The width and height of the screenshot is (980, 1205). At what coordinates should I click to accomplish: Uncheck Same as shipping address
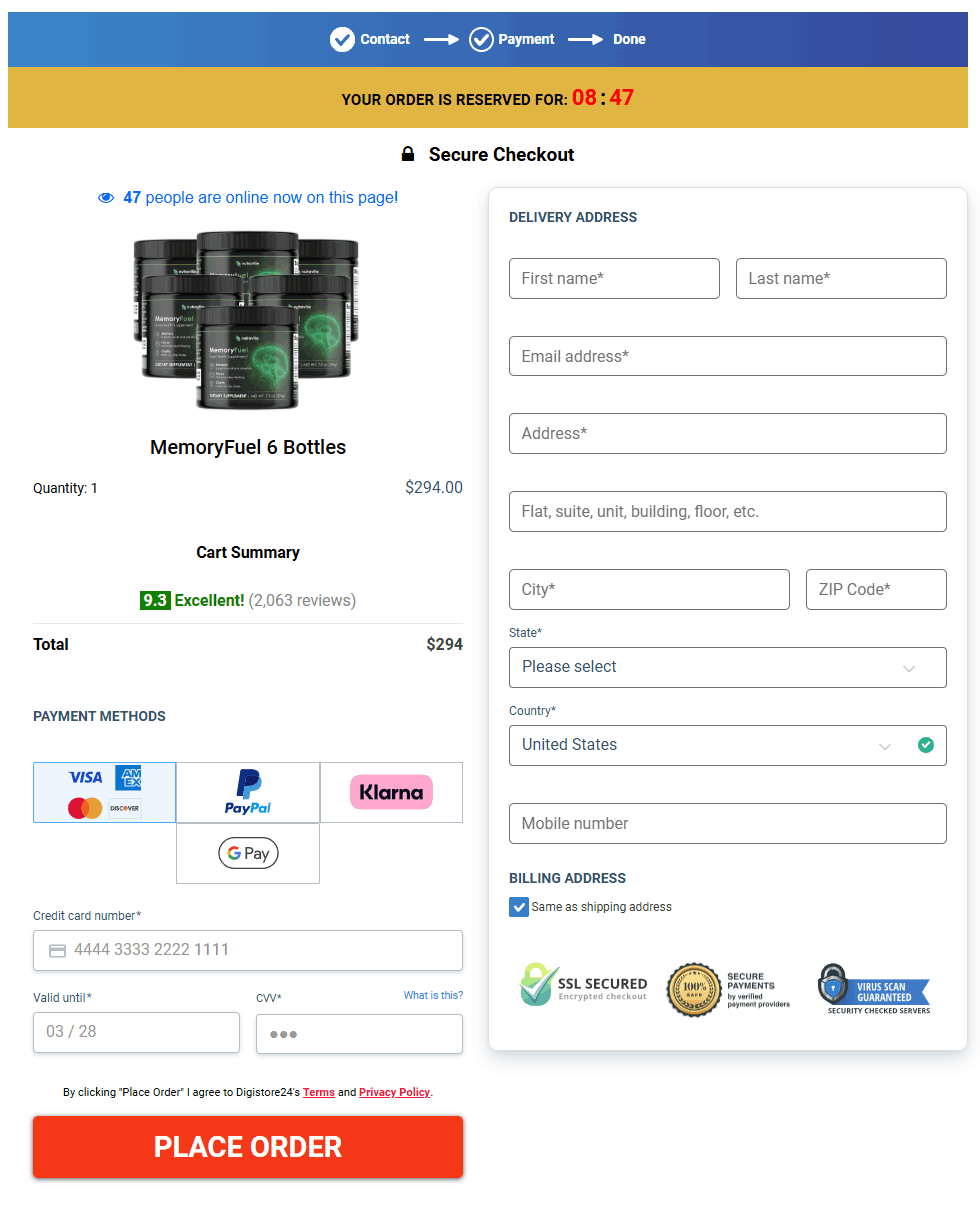(x=519, y=907)
